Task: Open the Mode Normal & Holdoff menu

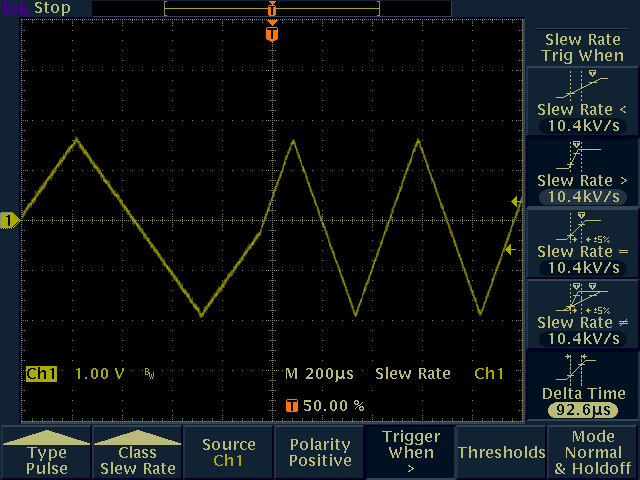Action: click(x=593, y=452)
